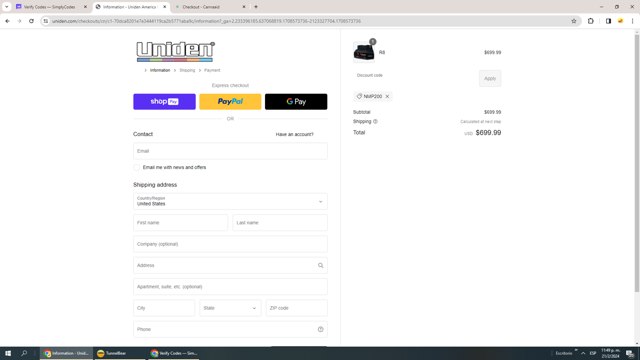Focus the Last name field
Screen dimensions: 640x360
[280, 223]
